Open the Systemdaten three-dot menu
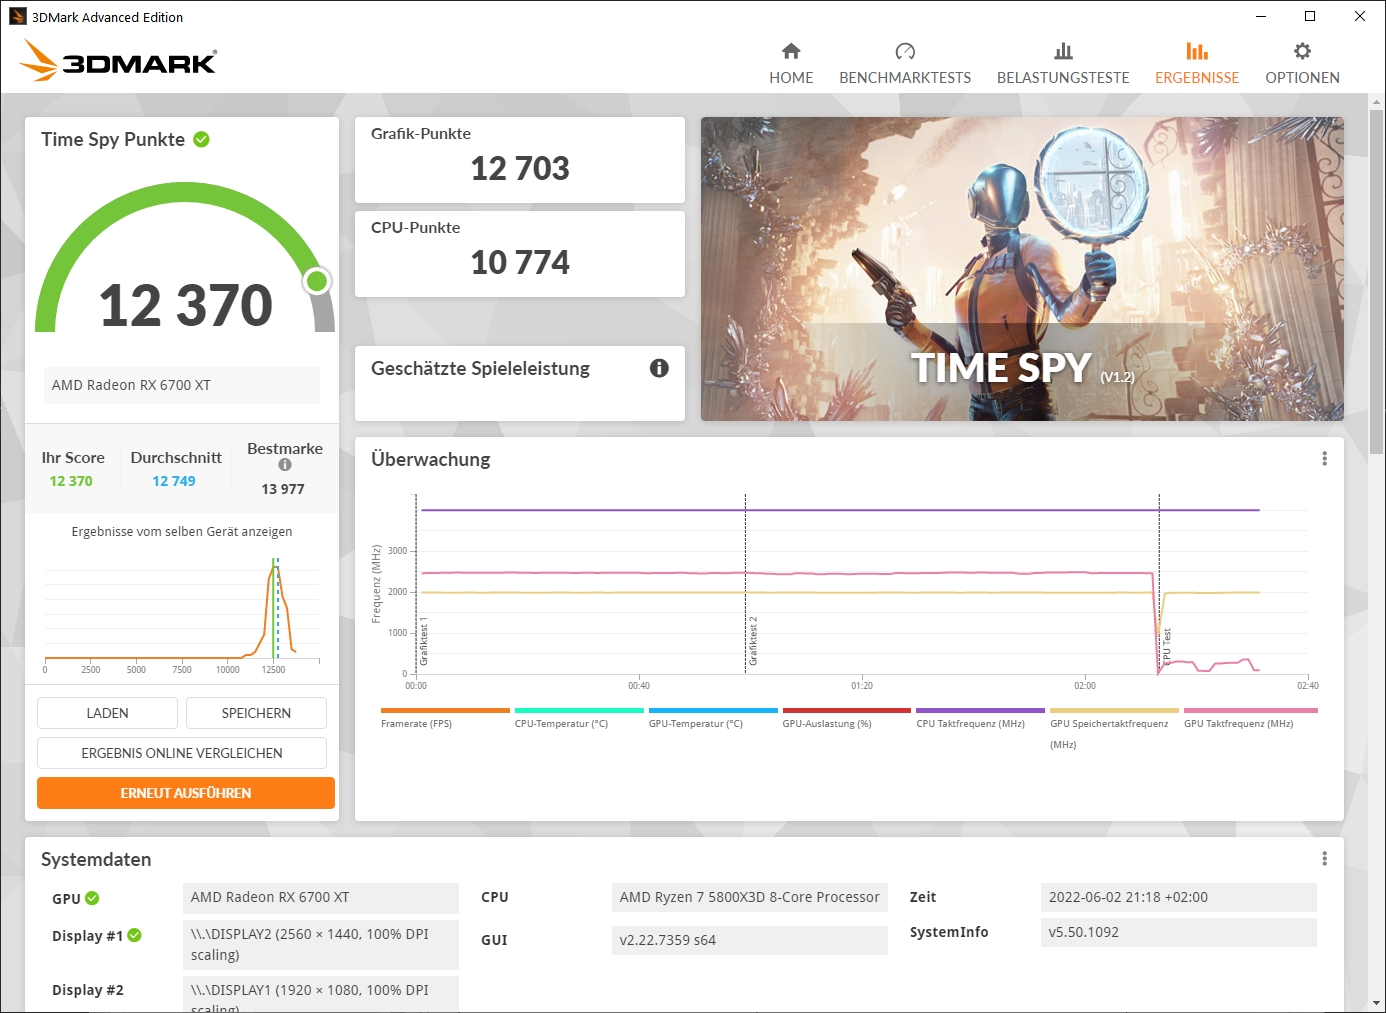1386x1013 pixels. [1324, 858]
